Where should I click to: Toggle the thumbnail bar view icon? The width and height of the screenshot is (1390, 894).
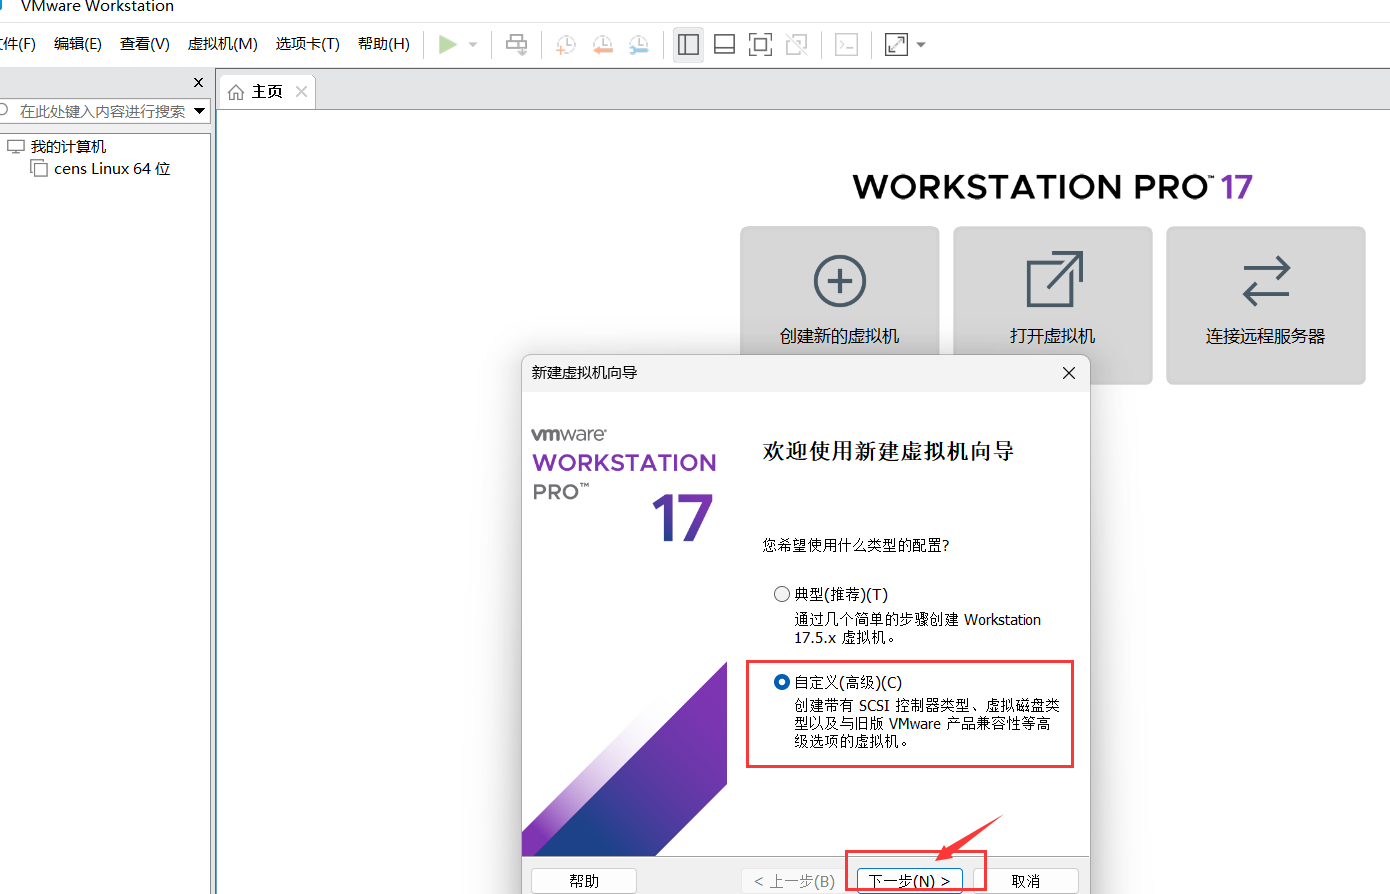[724, 44]
